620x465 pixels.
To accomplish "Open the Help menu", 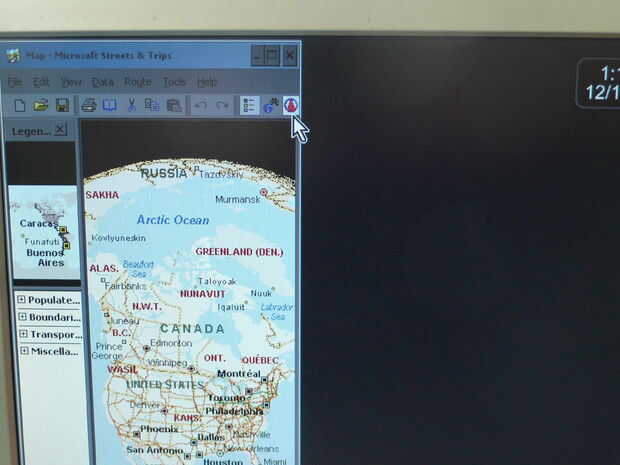I will [207, 82].
